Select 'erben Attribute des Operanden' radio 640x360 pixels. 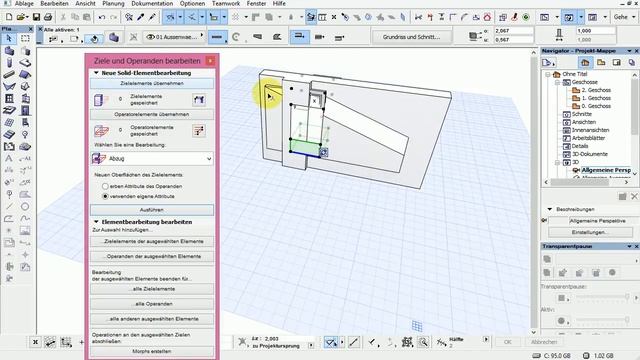(105, 186)
